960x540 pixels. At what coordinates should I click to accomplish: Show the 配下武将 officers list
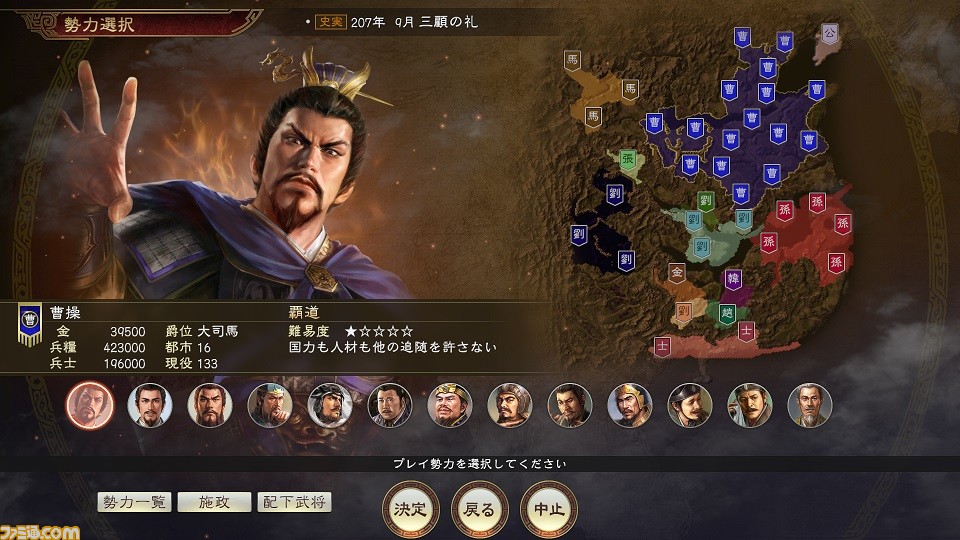tap(294, 502)
